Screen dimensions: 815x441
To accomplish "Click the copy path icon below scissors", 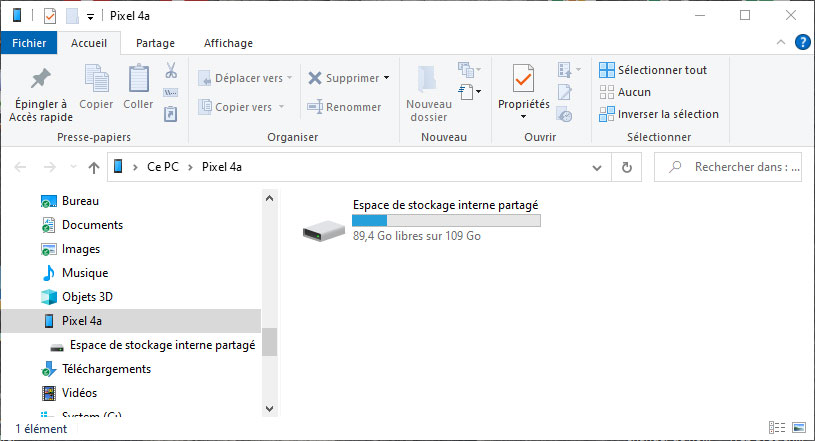I will pyautogui.click(x=170, y=93).
